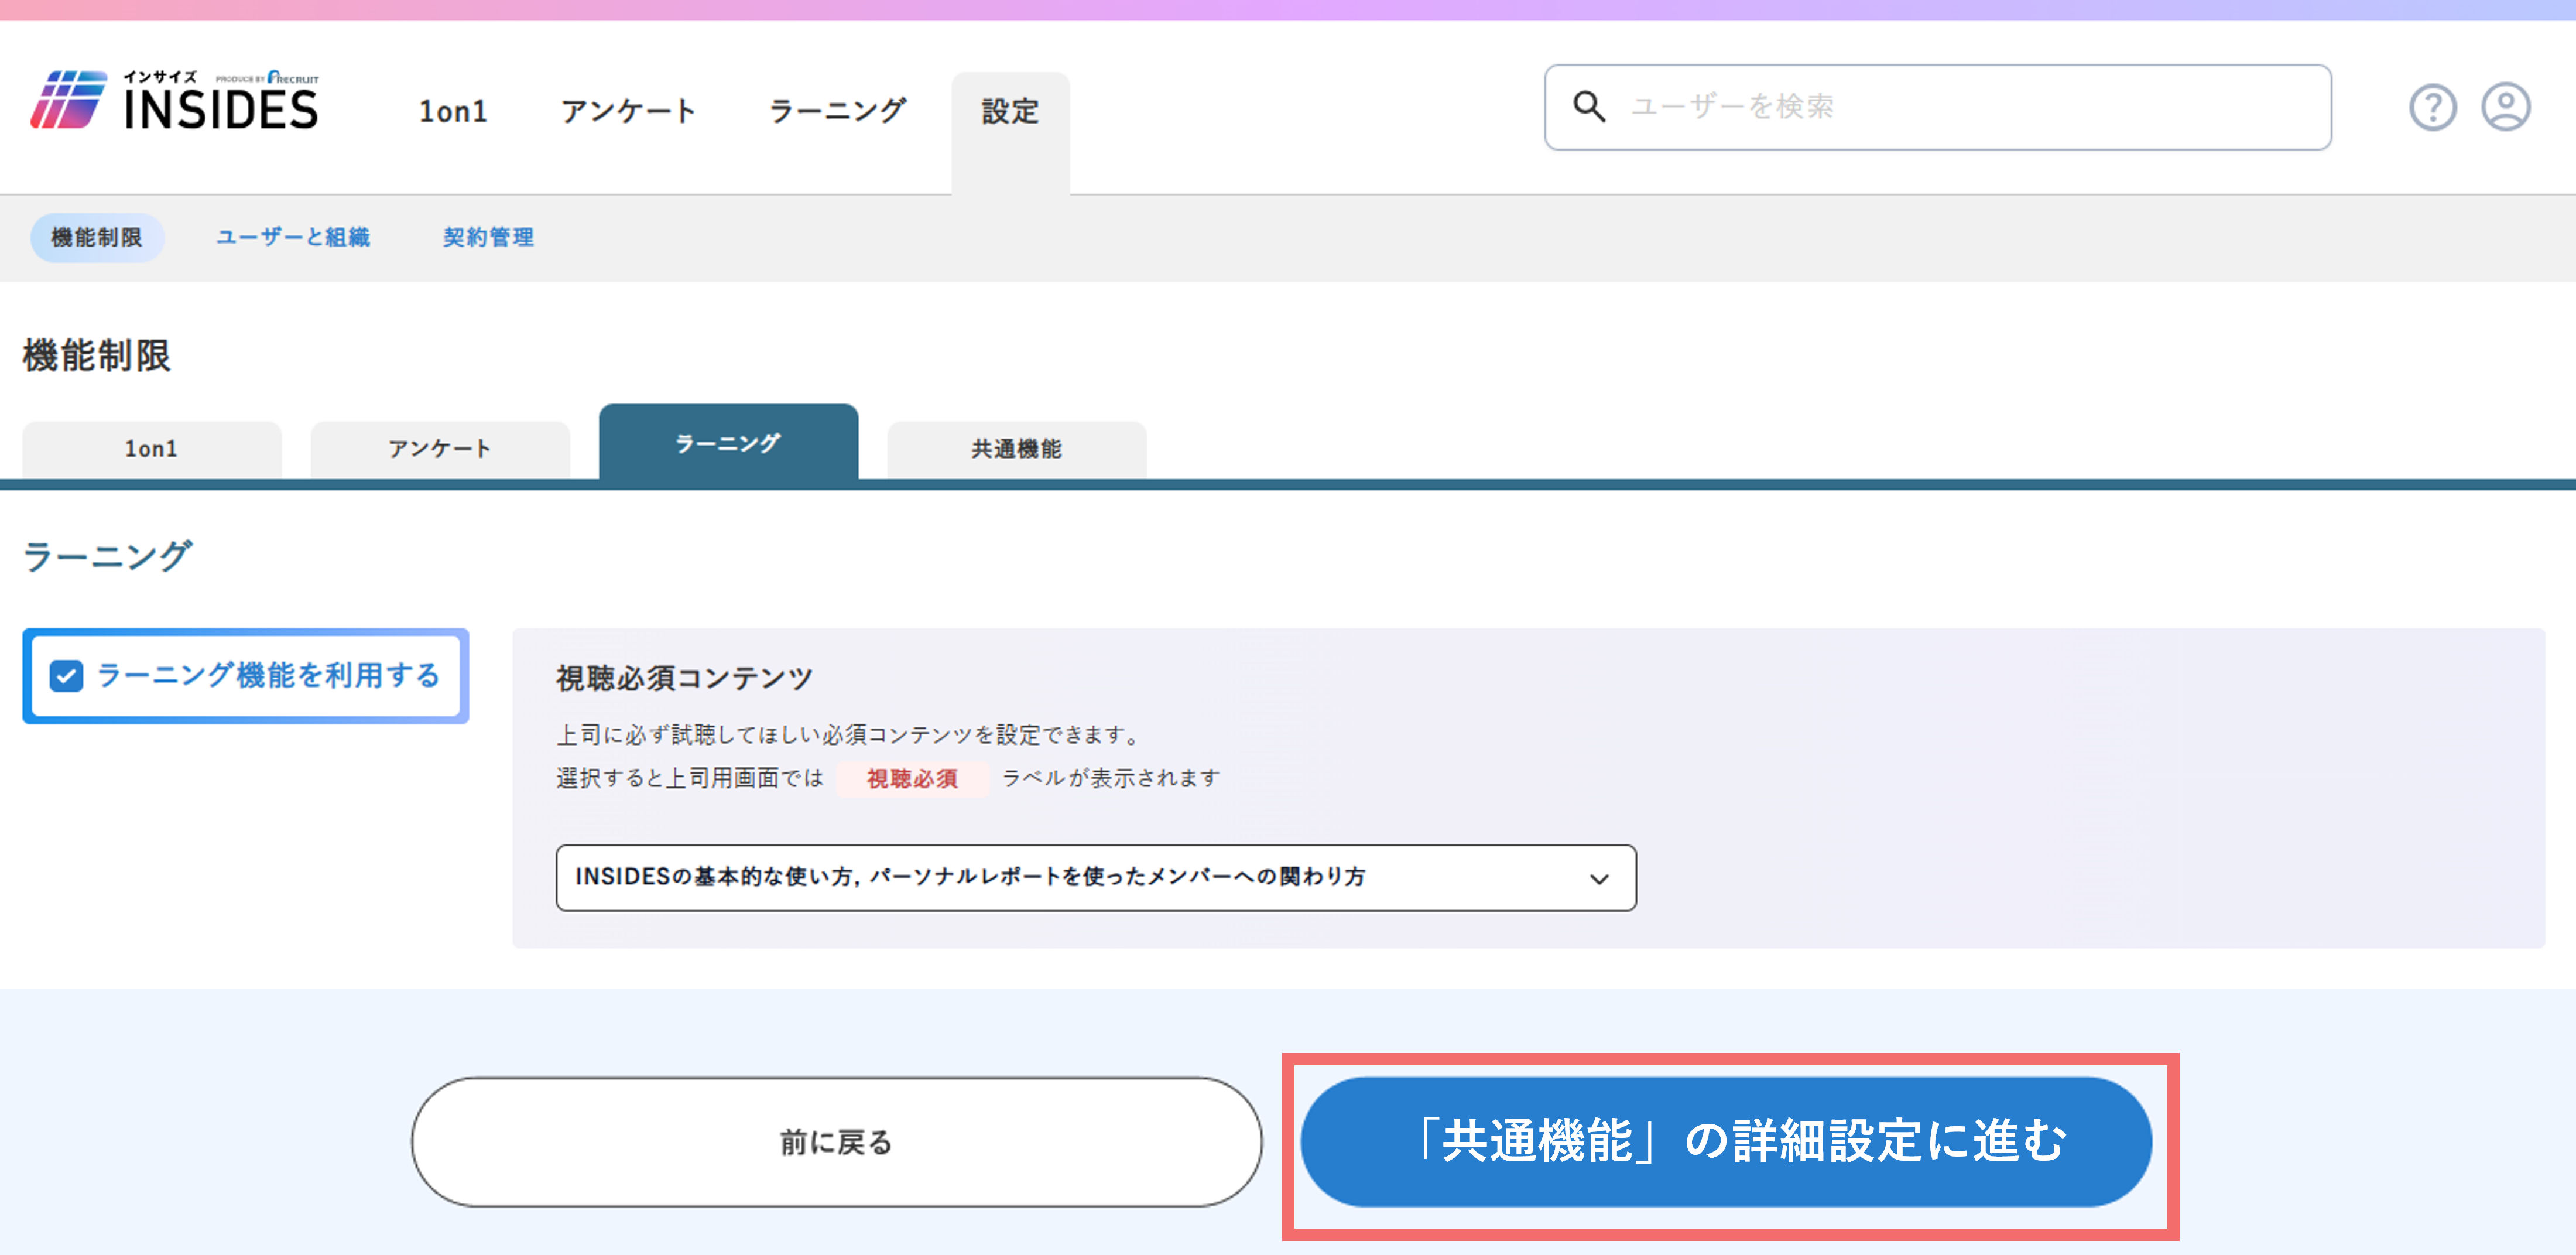Go to 契約管理 sub-navigation link
Screen dimensions: 2576x1255
pos(488,237)
